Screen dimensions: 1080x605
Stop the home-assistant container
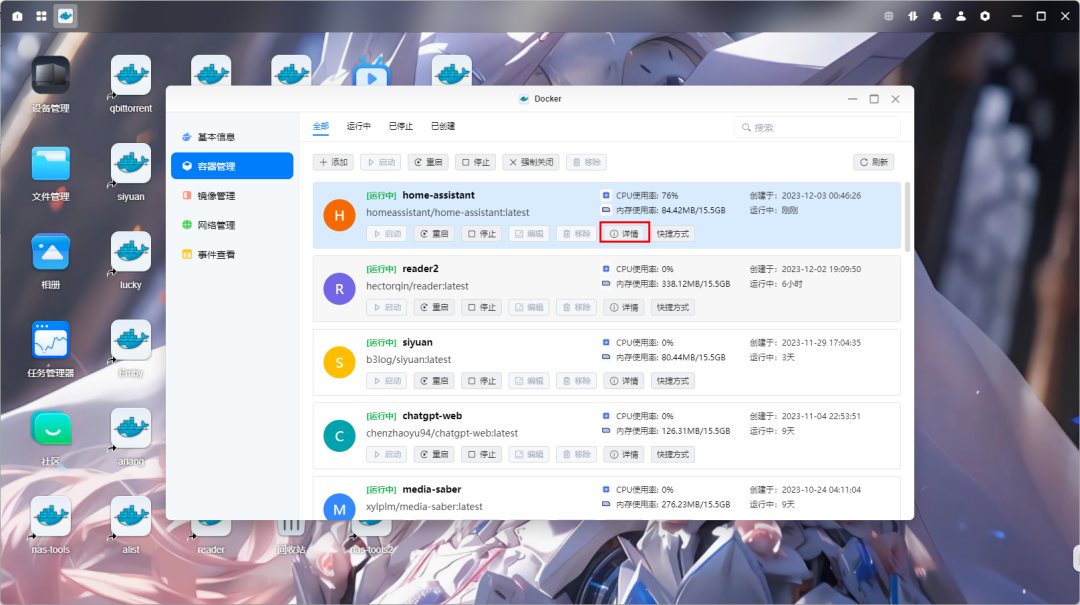481,234
